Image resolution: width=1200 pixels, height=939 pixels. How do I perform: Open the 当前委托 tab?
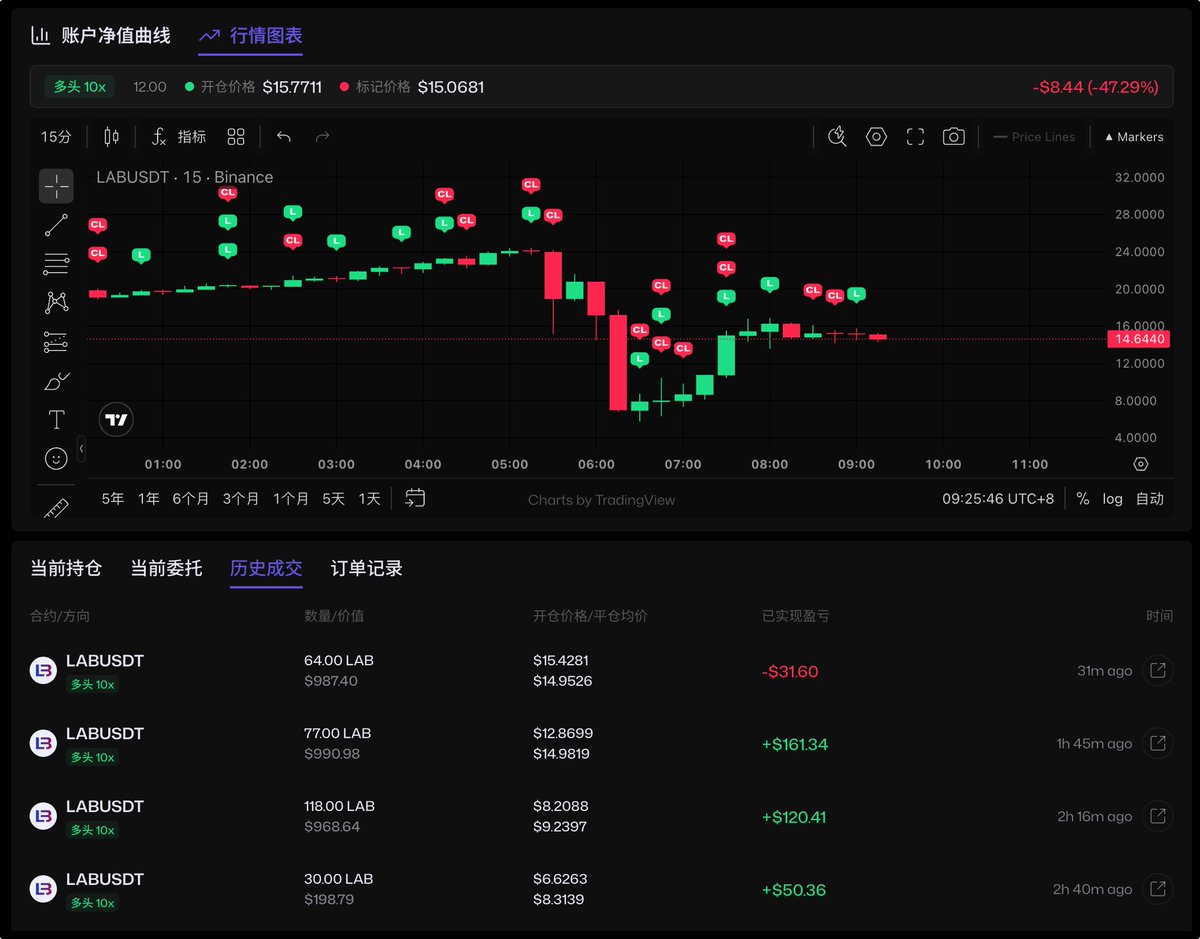click(x=166, y=568)
